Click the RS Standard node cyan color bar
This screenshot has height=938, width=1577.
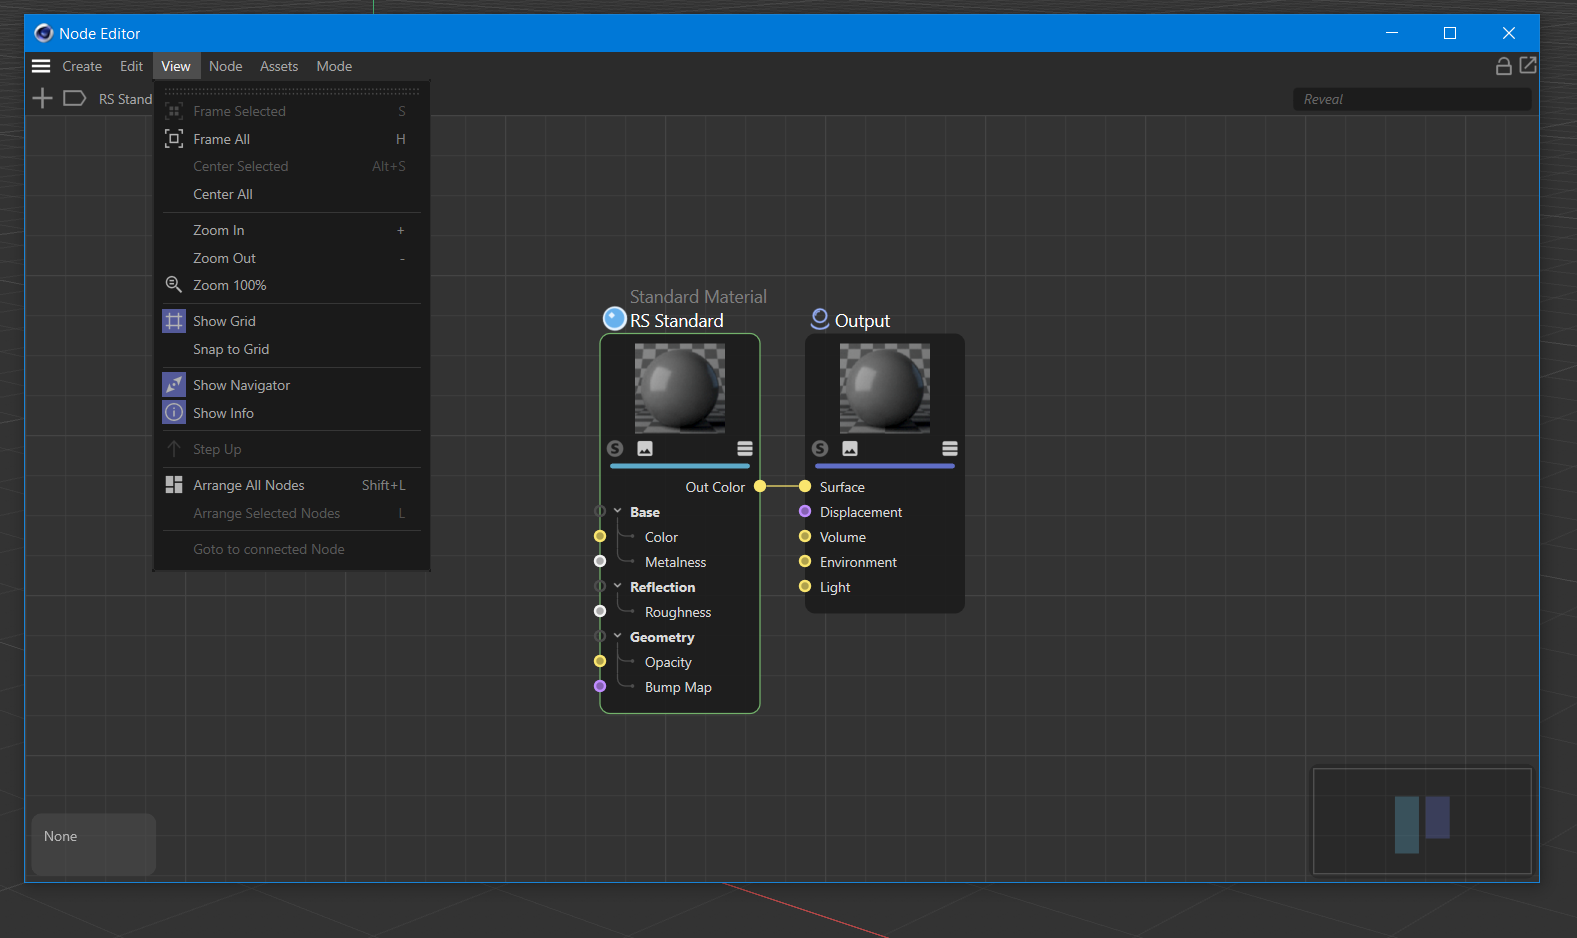(680, 466)
